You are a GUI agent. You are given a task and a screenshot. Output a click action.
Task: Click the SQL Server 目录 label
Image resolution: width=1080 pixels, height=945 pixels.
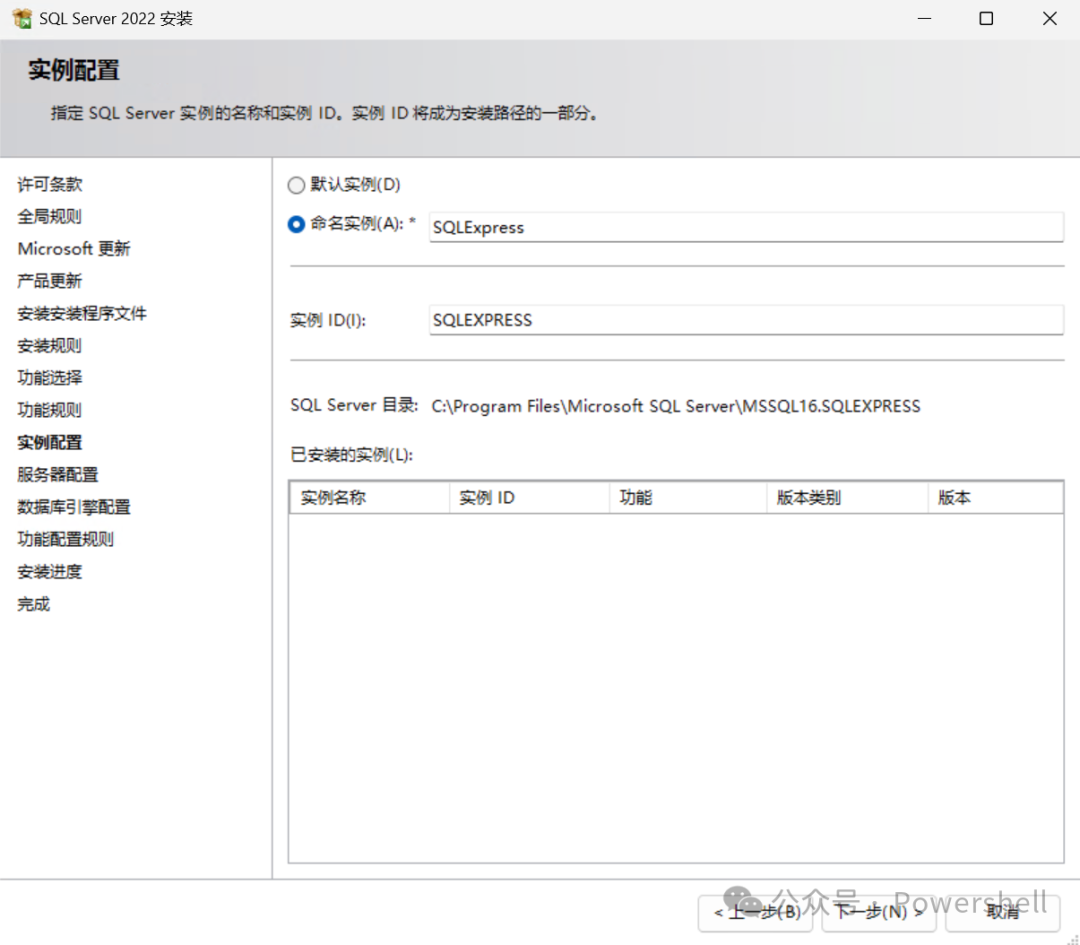354,405
